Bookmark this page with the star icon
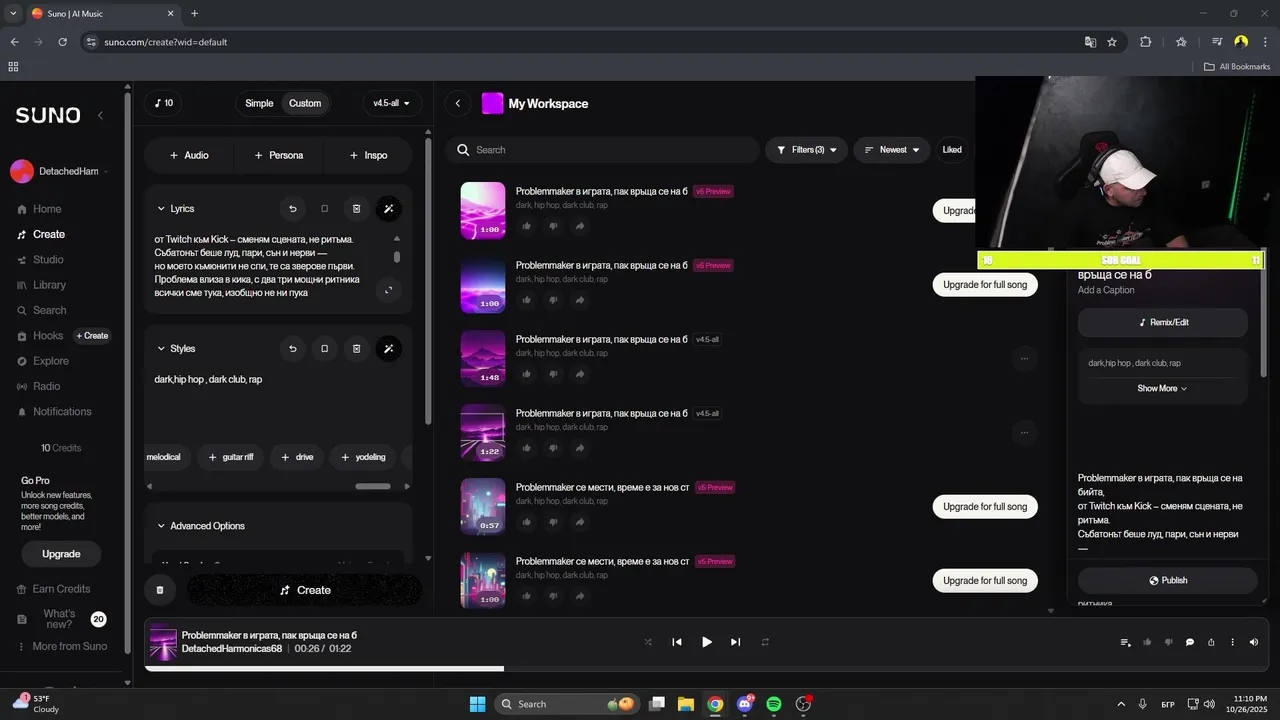 point(1112,42)
